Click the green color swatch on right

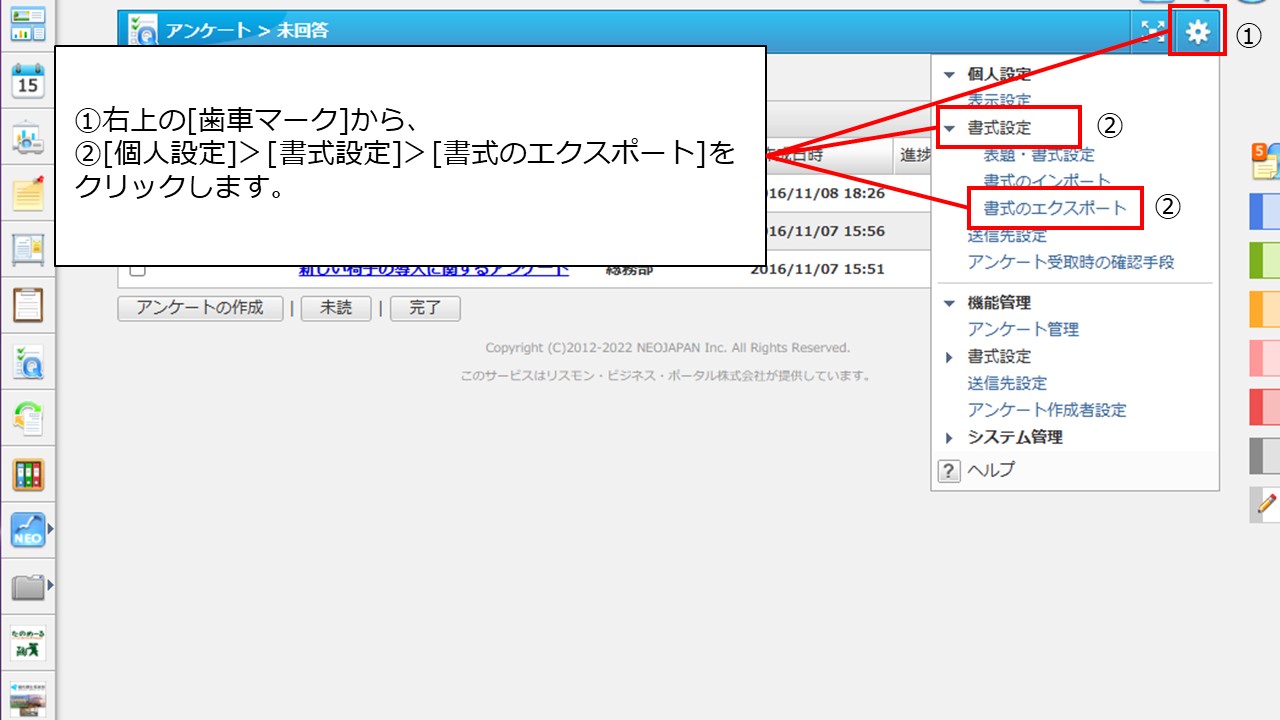(x=1265, y=261)
